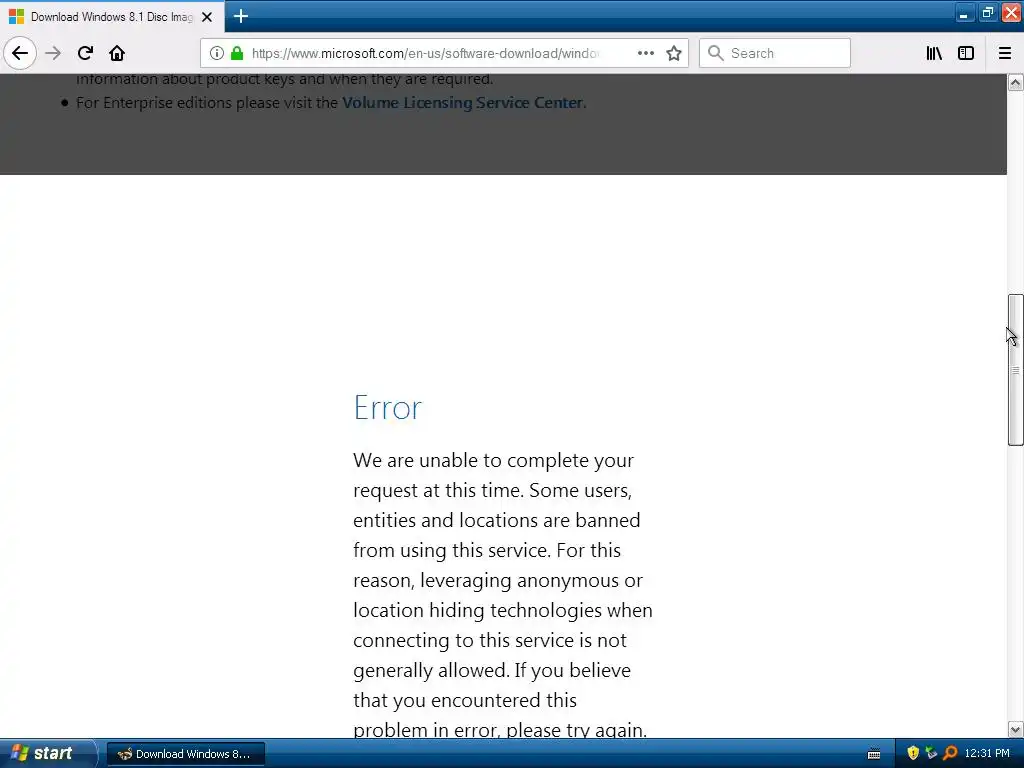The height and width of the screenshot is (768, 1024).
Task: Click the network connection tray icon
Action: click(x=931, y=753)
